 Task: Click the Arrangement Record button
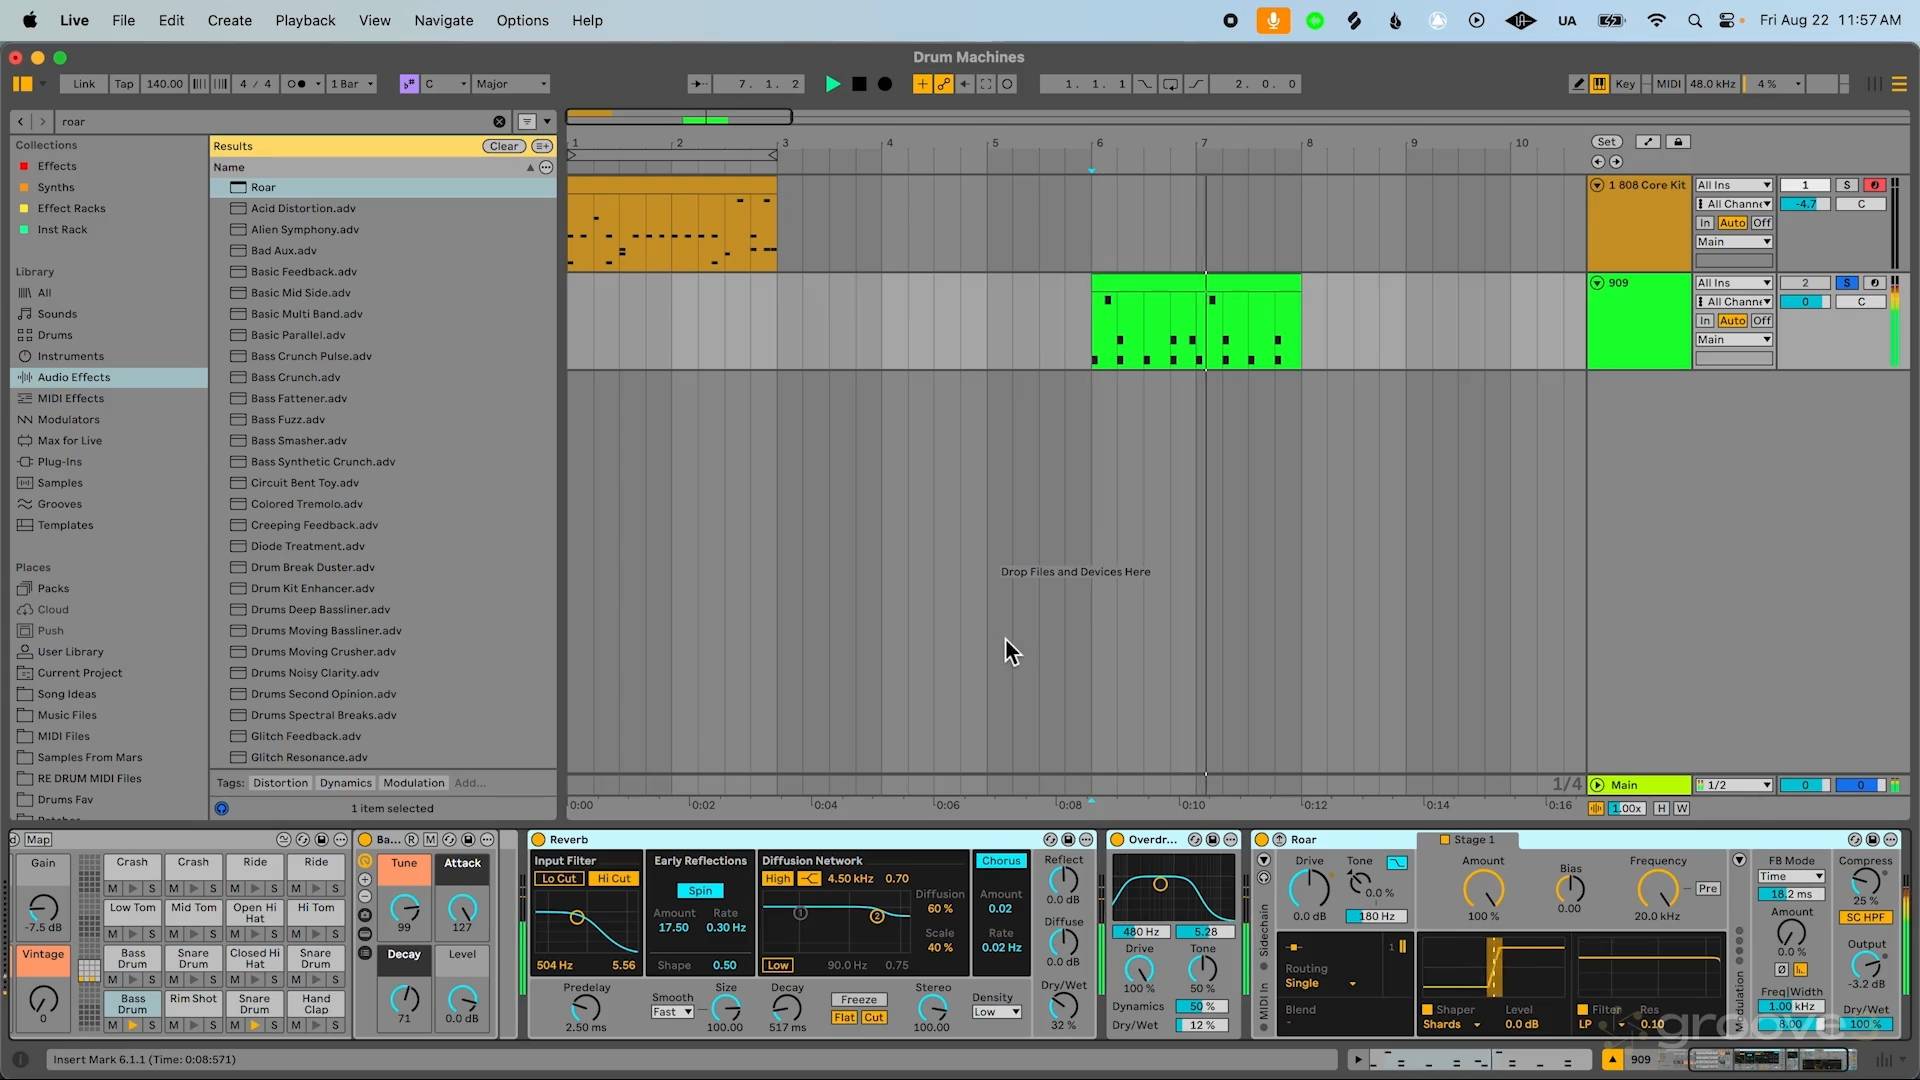click(x=885, y=84)
